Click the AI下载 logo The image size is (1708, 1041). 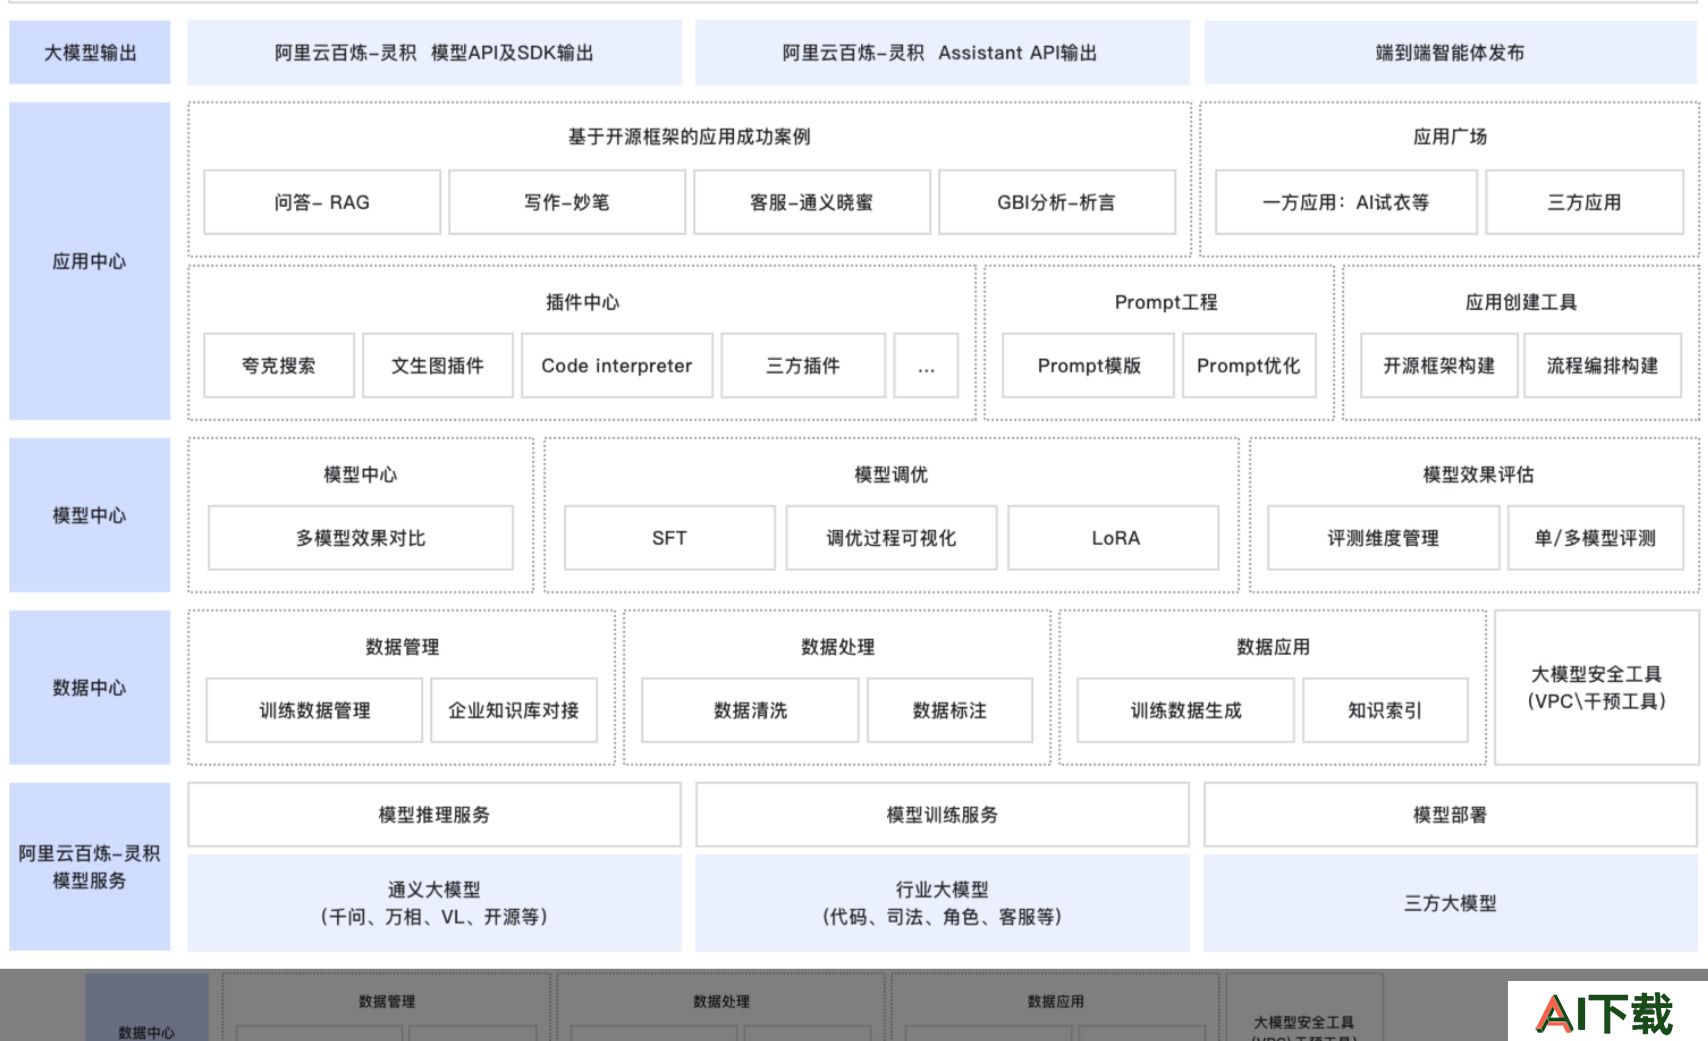tap(1605, 1012)
